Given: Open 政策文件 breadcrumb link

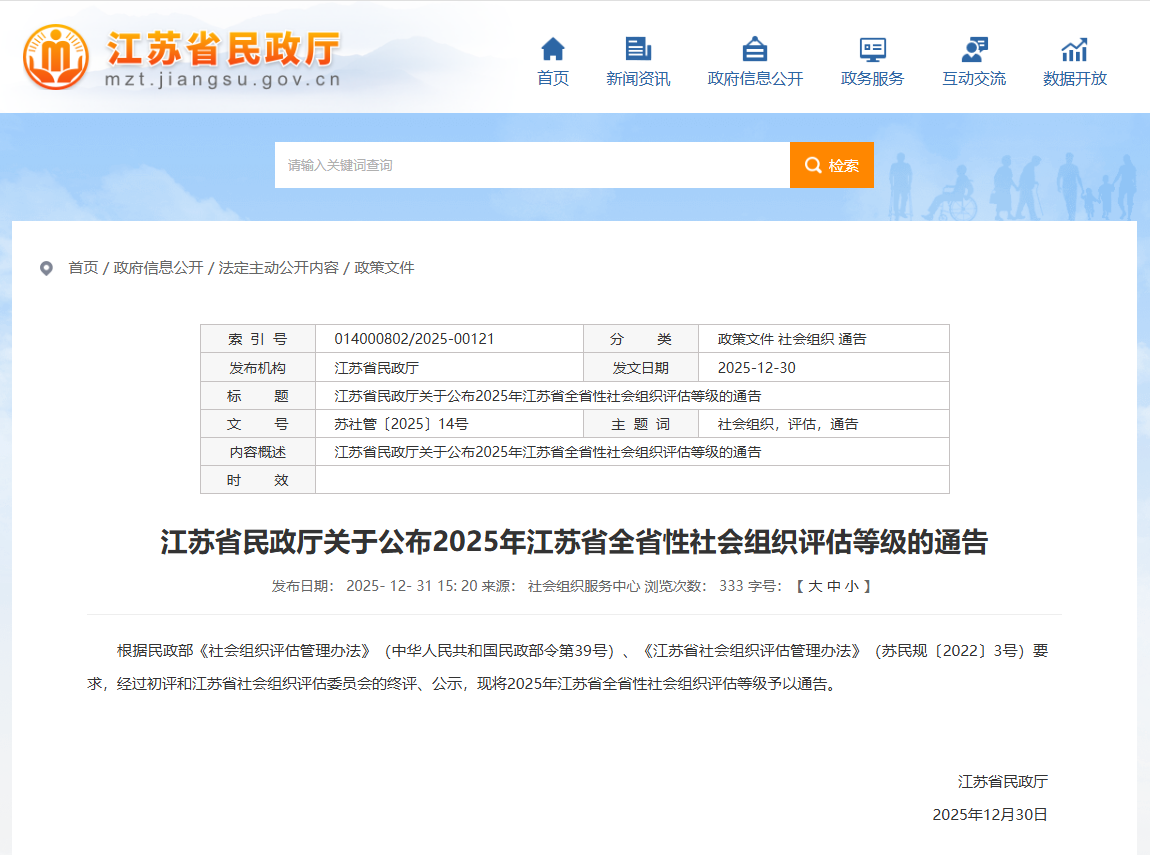Looking at the screenshot, I should [x=384, y=268].
